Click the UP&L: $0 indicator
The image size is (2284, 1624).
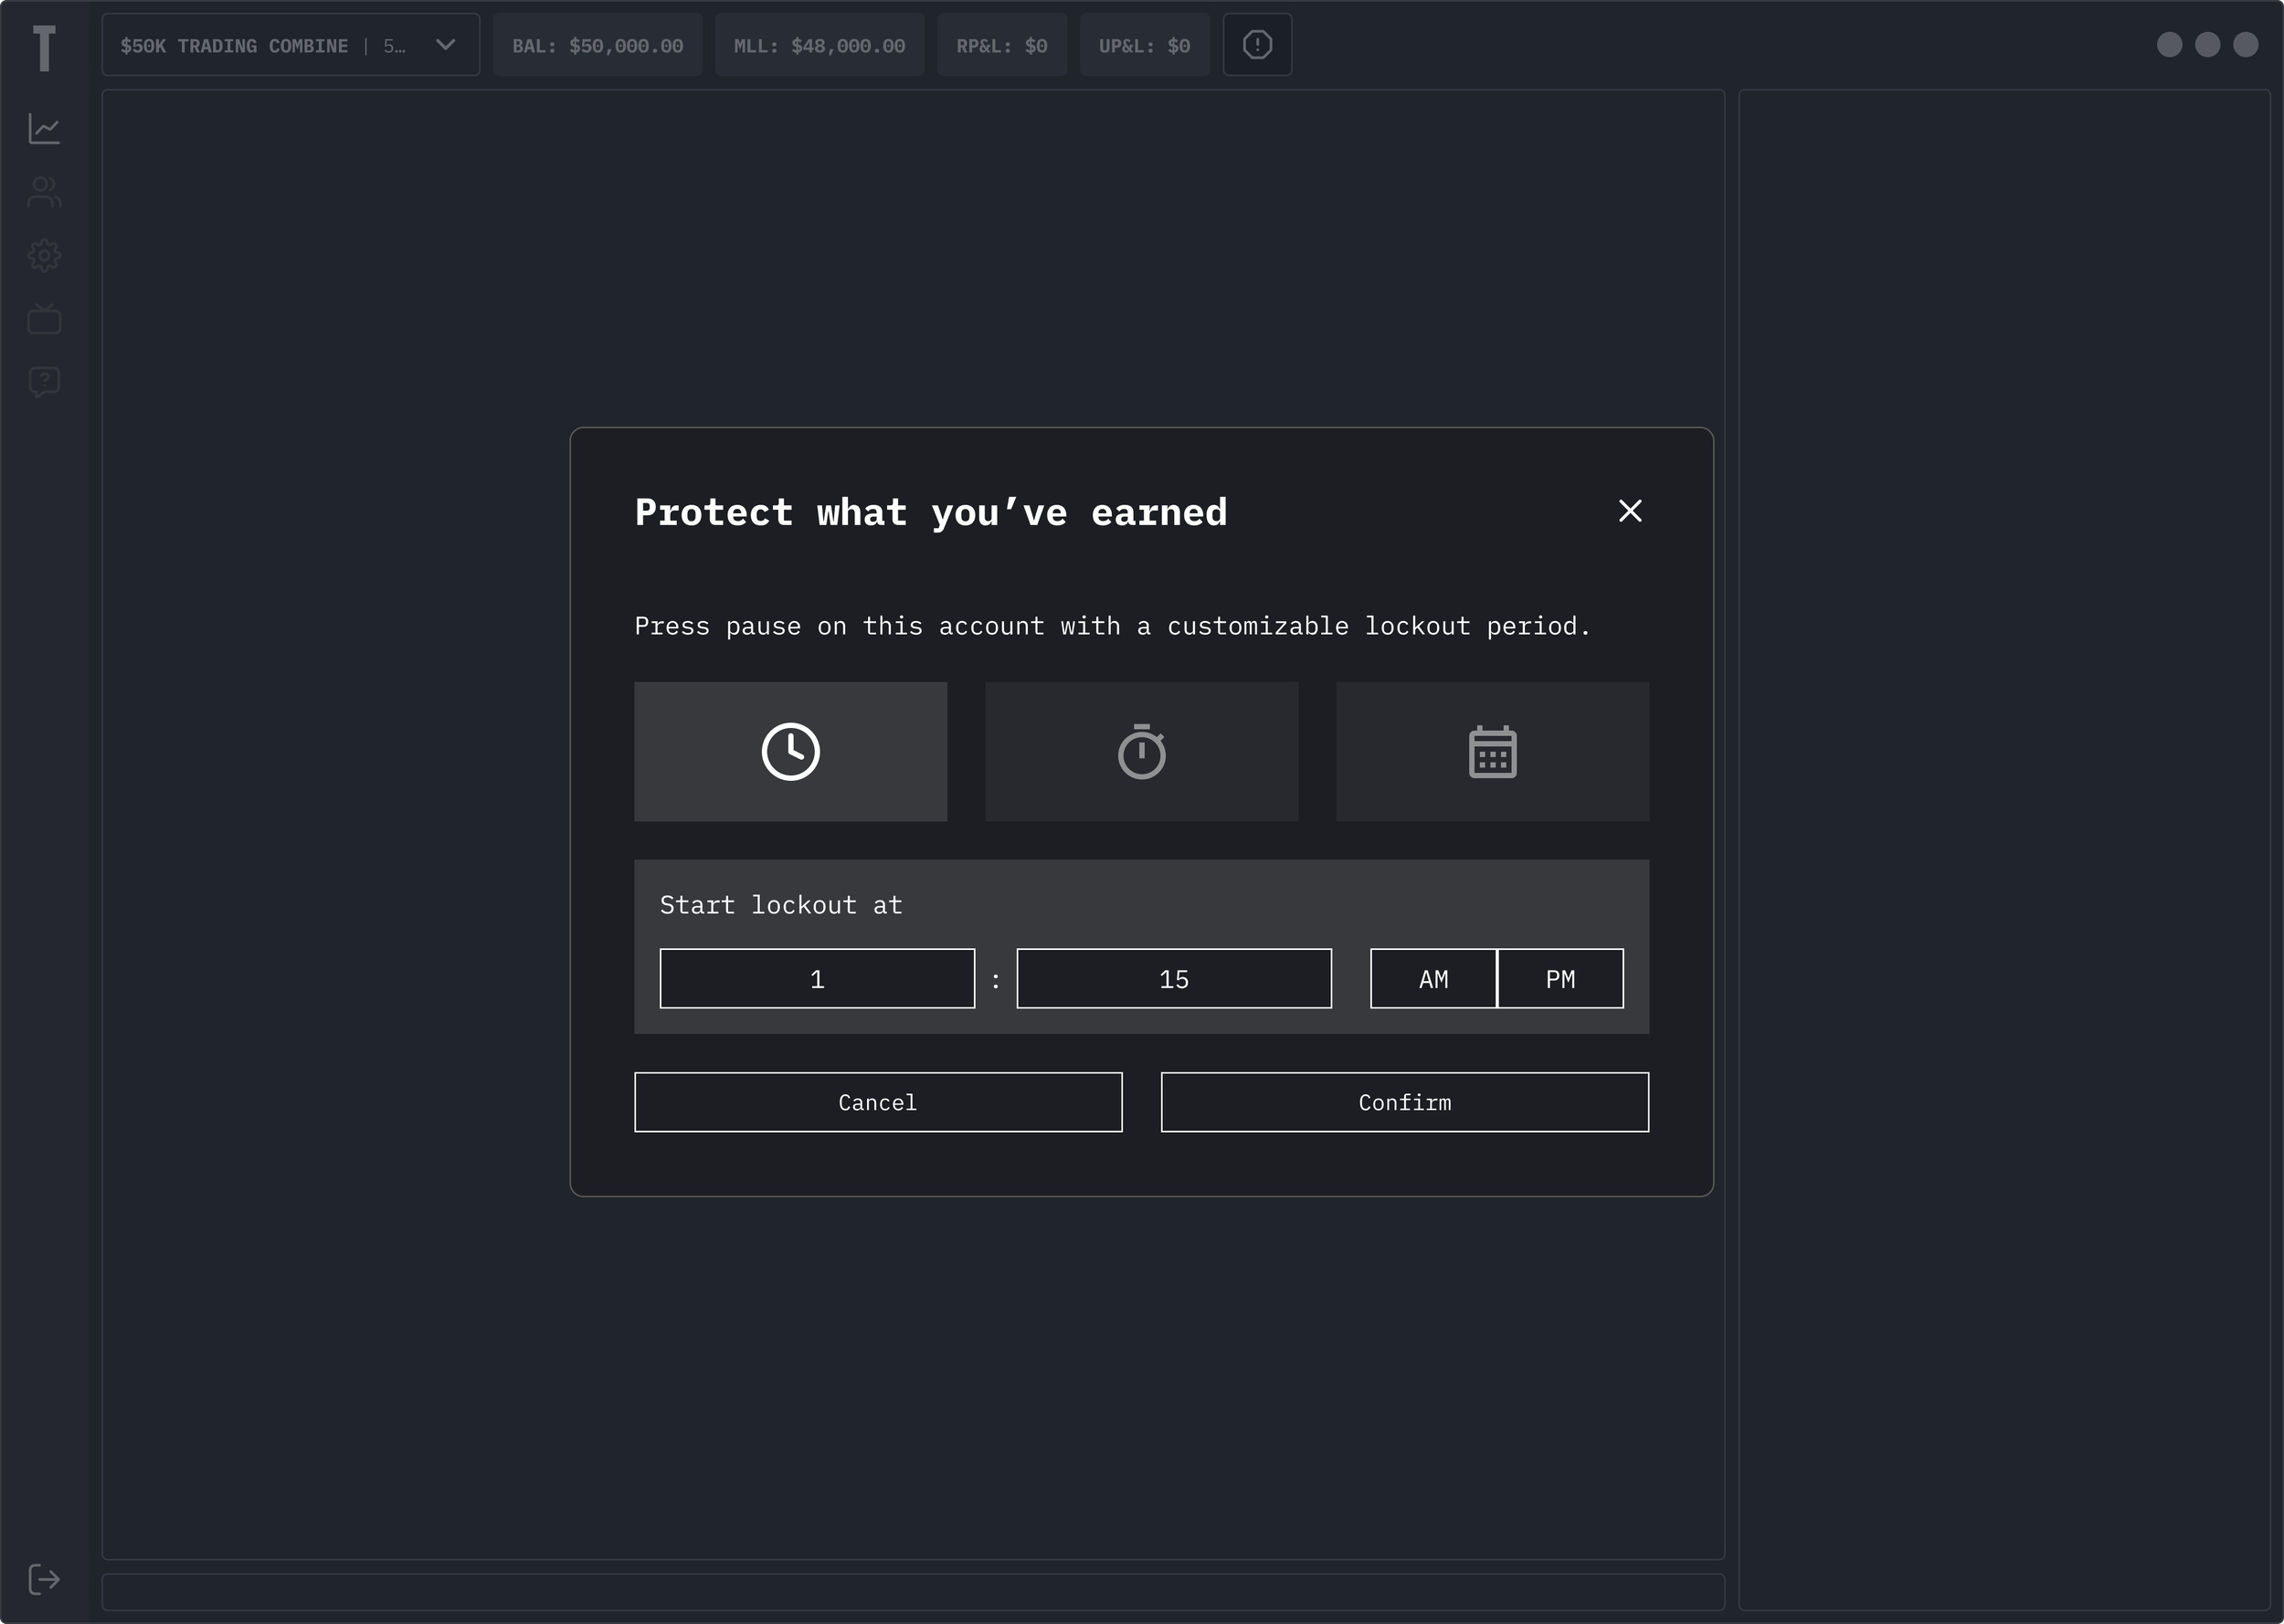1144,45
